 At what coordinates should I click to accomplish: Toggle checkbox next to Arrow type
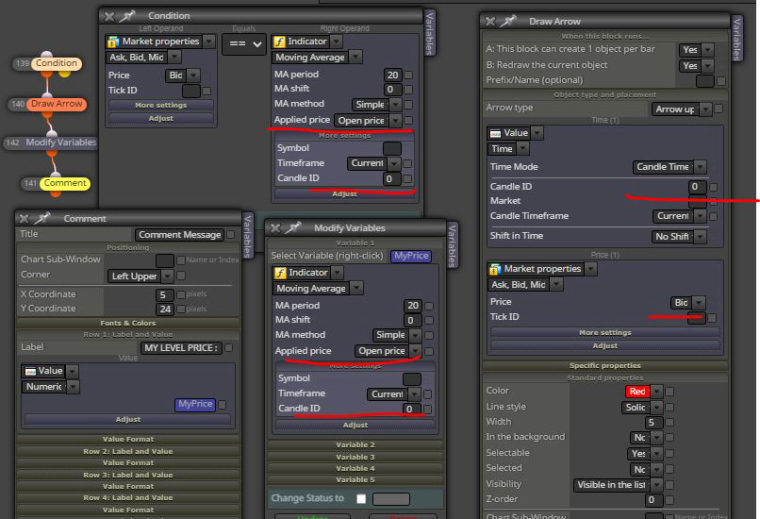[718, 109]
